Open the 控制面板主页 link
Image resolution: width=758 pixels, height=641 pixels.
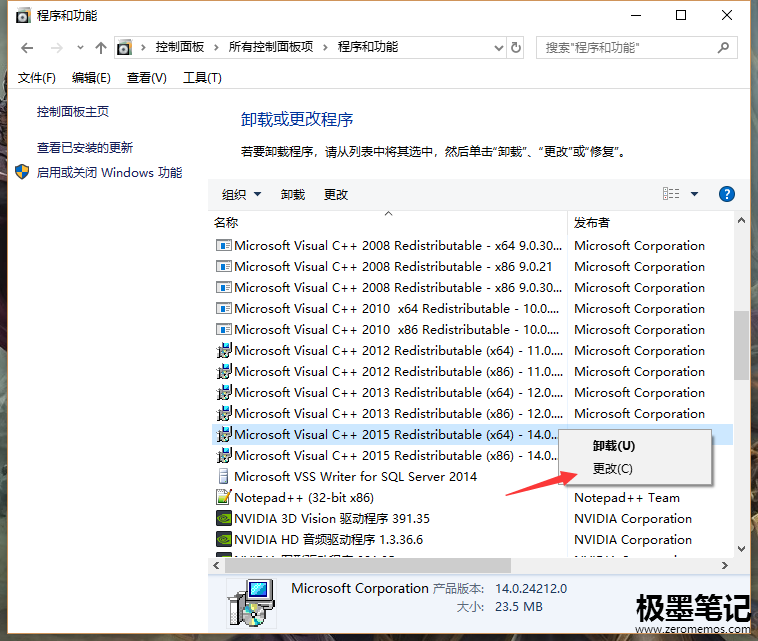[73, 112]
